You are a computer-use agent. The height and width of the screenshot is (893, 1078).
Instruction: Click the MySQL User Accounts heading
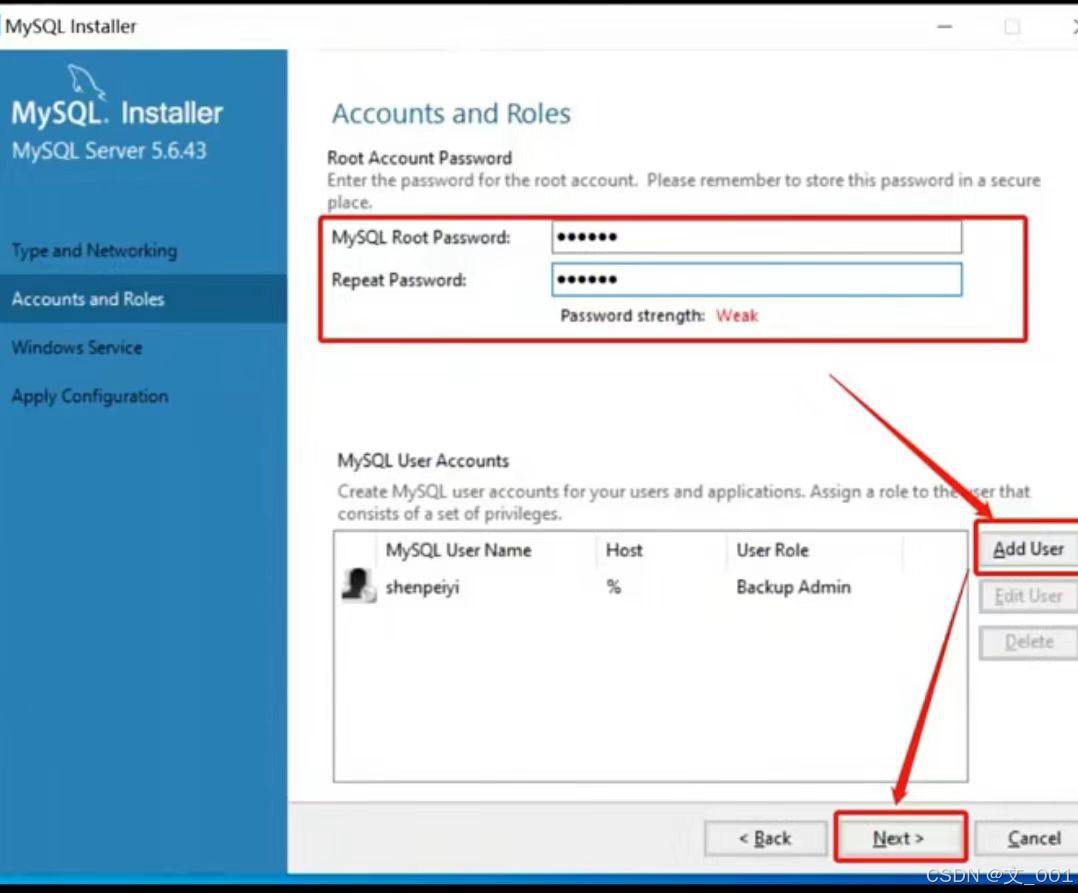pos(423,461)
